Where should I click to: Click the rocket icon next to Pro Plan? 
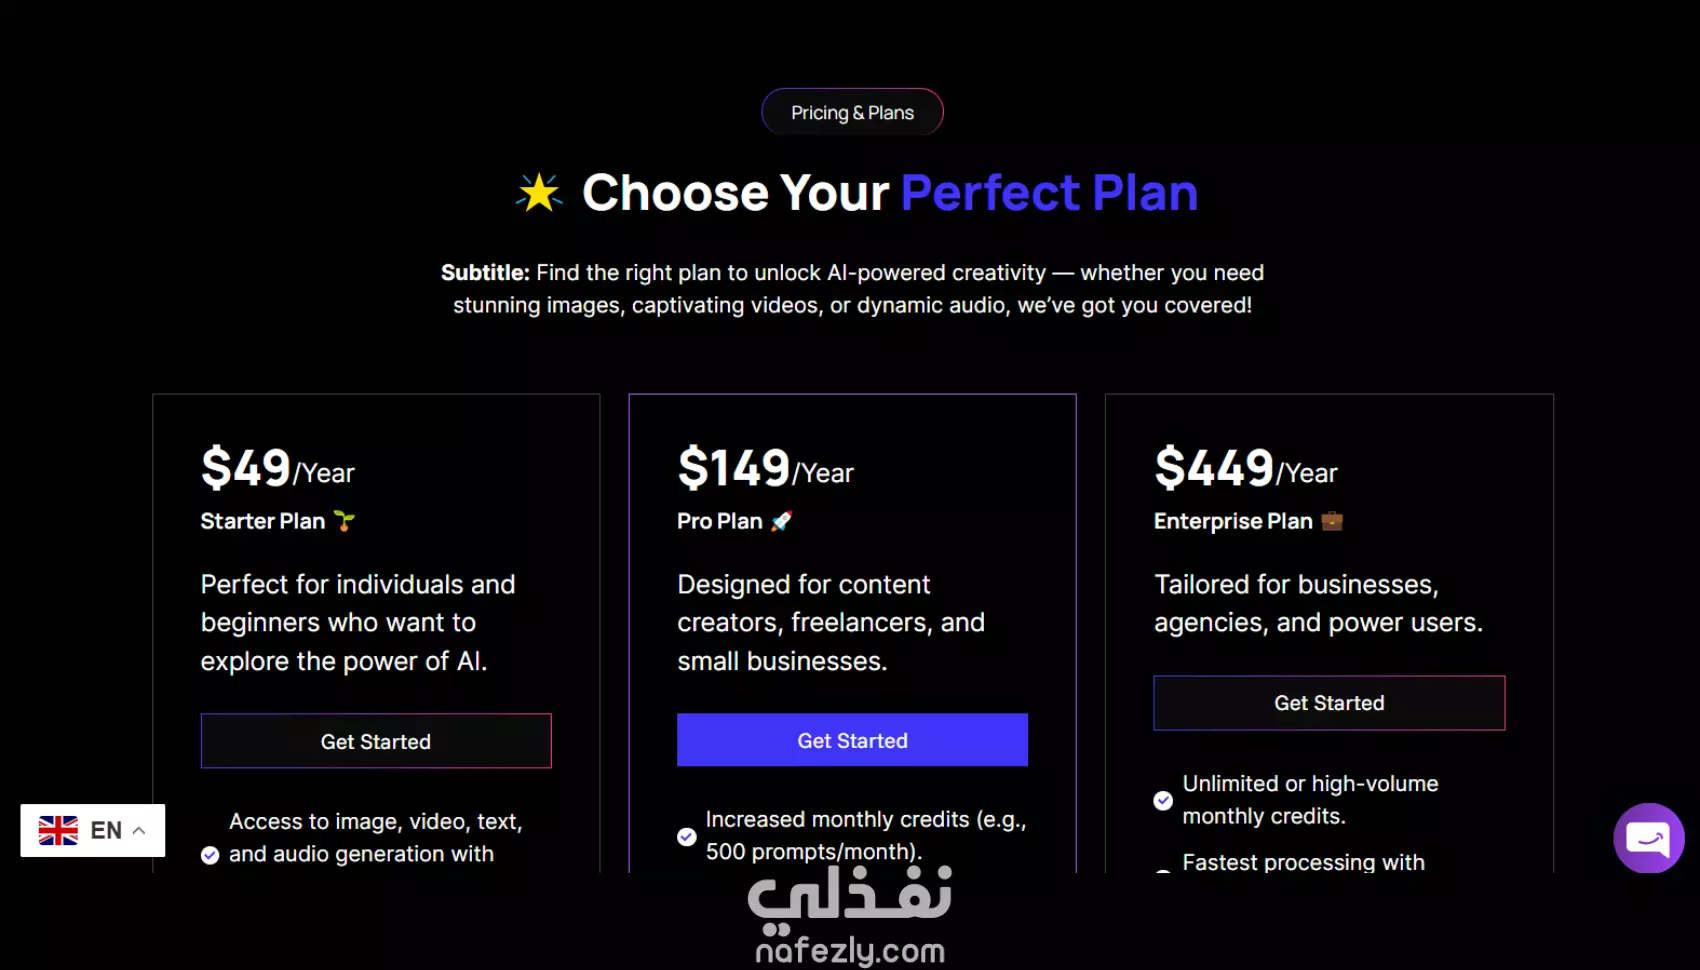tap(782, 521)
